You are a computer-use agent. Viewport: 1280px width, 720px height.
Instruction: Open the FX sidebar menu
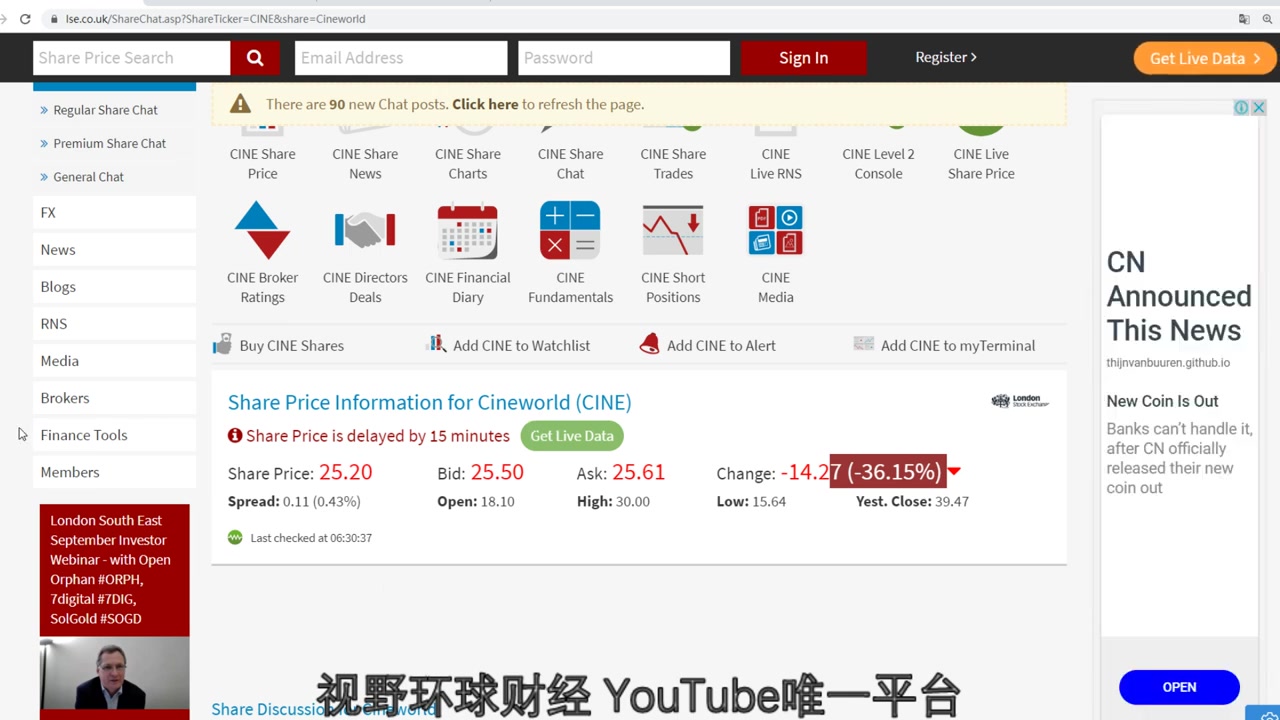(114, 212)
